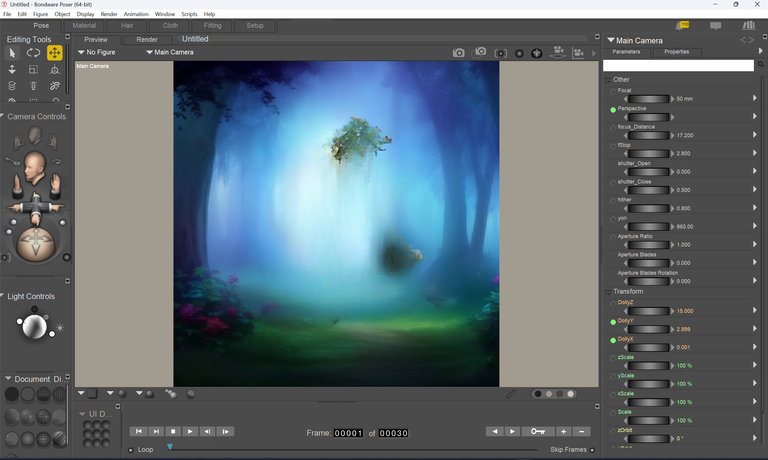Click the head select camera control
Viewport: 768px width, 460px height.
coord(35,135)
